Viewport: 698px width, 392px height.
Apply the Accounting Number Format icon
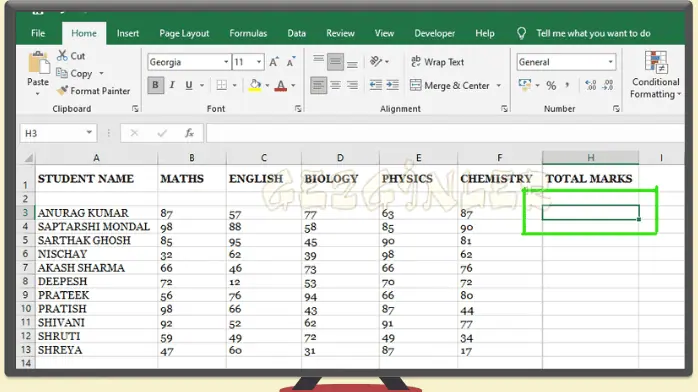pos(525,85)
